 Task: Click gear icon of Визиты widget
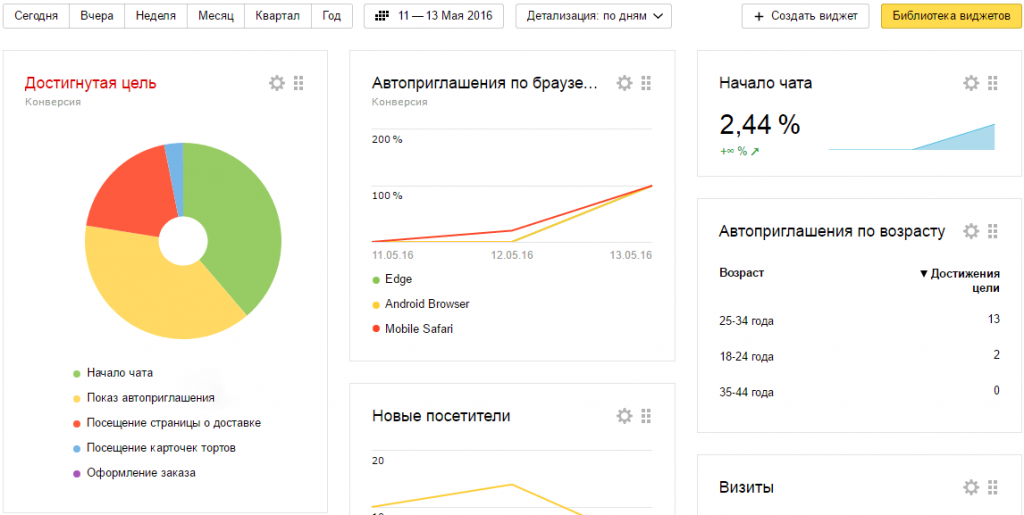tap(970, 487)
